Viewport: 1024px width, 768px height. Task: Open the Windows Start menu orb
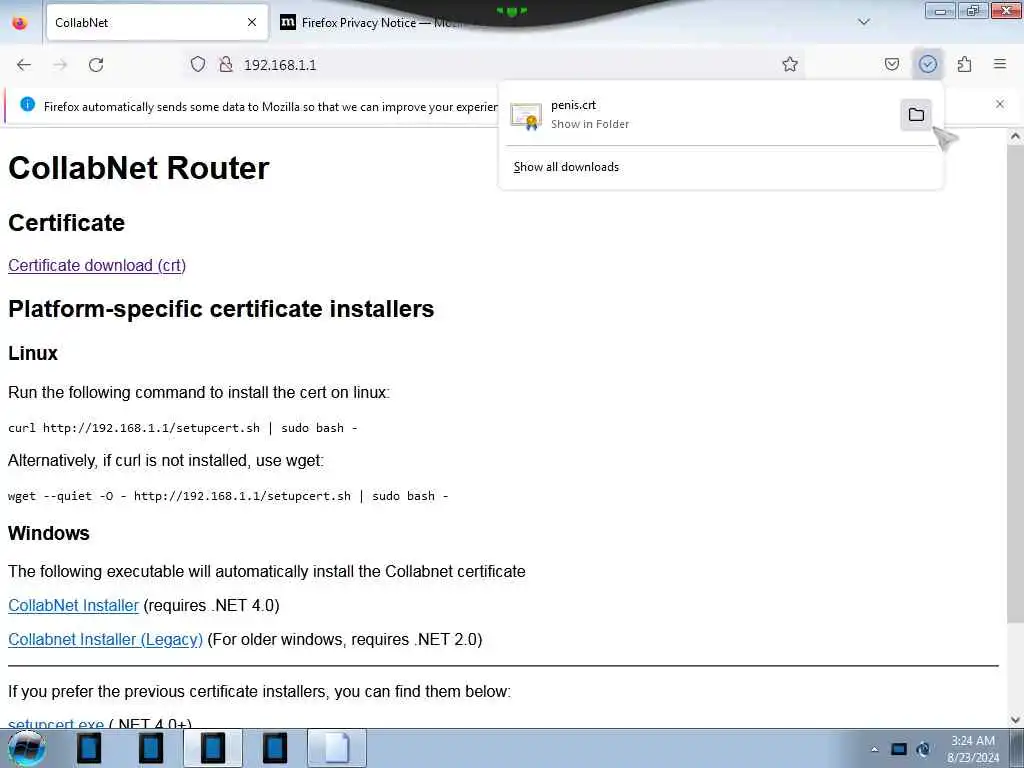pos(27,748)
